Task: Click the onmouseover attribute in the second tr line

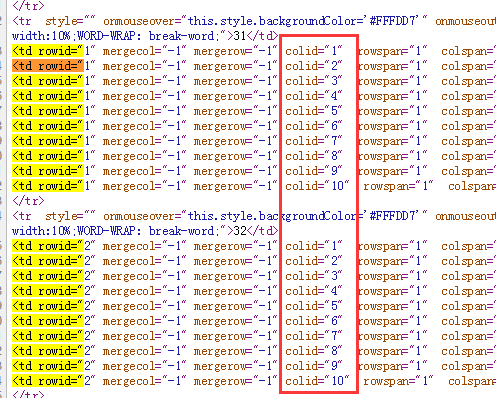Action: [x=142, y=216]
